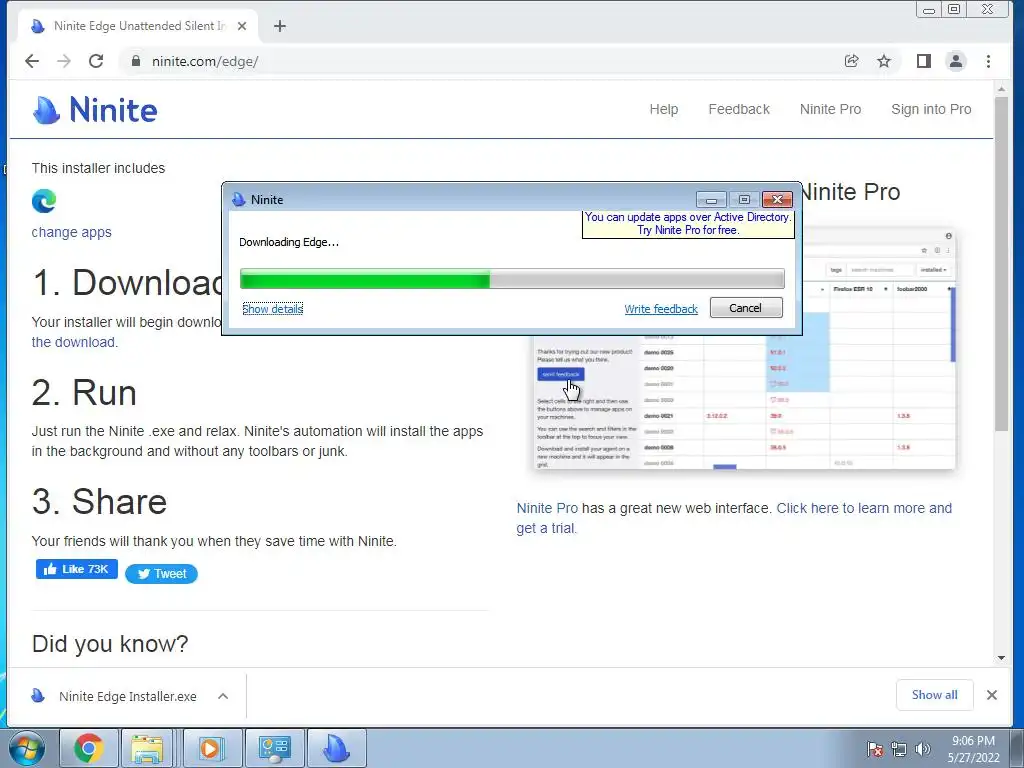
Task: Tweet about Ninite
Action: point(161,573)
